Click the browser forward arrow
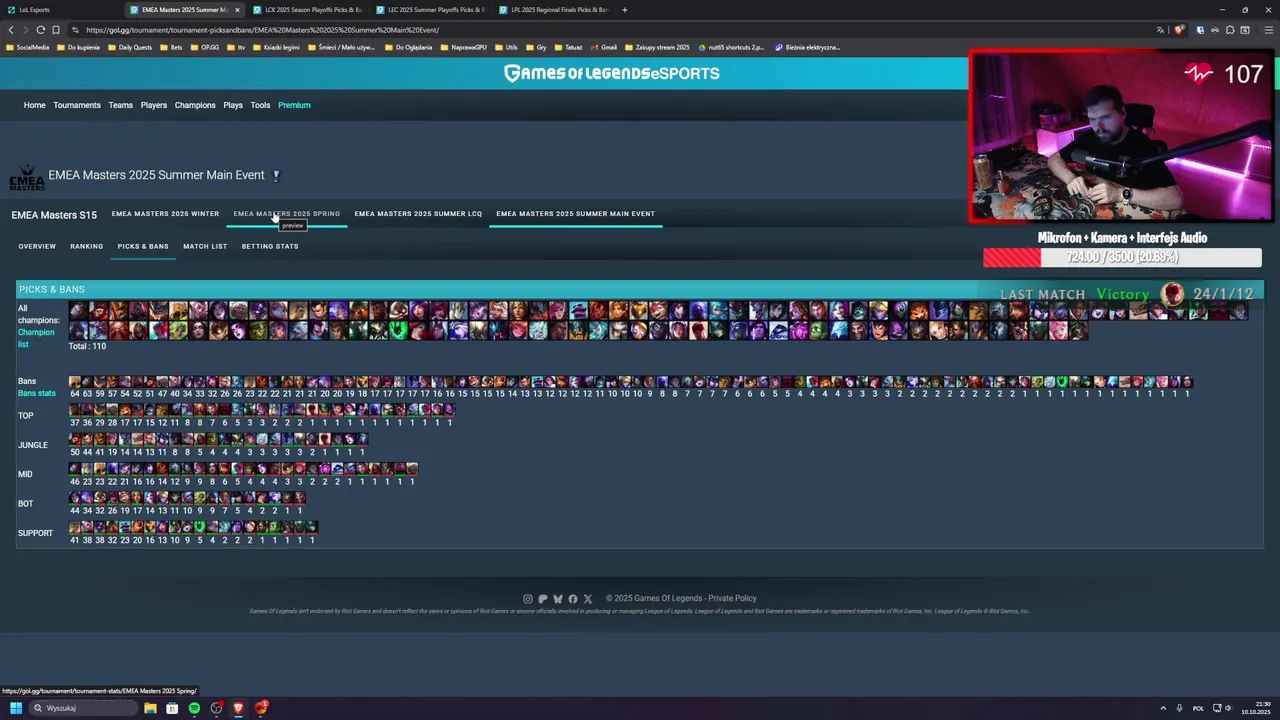The height and width of the screenshot is (720, 1280). coord(25,30)
